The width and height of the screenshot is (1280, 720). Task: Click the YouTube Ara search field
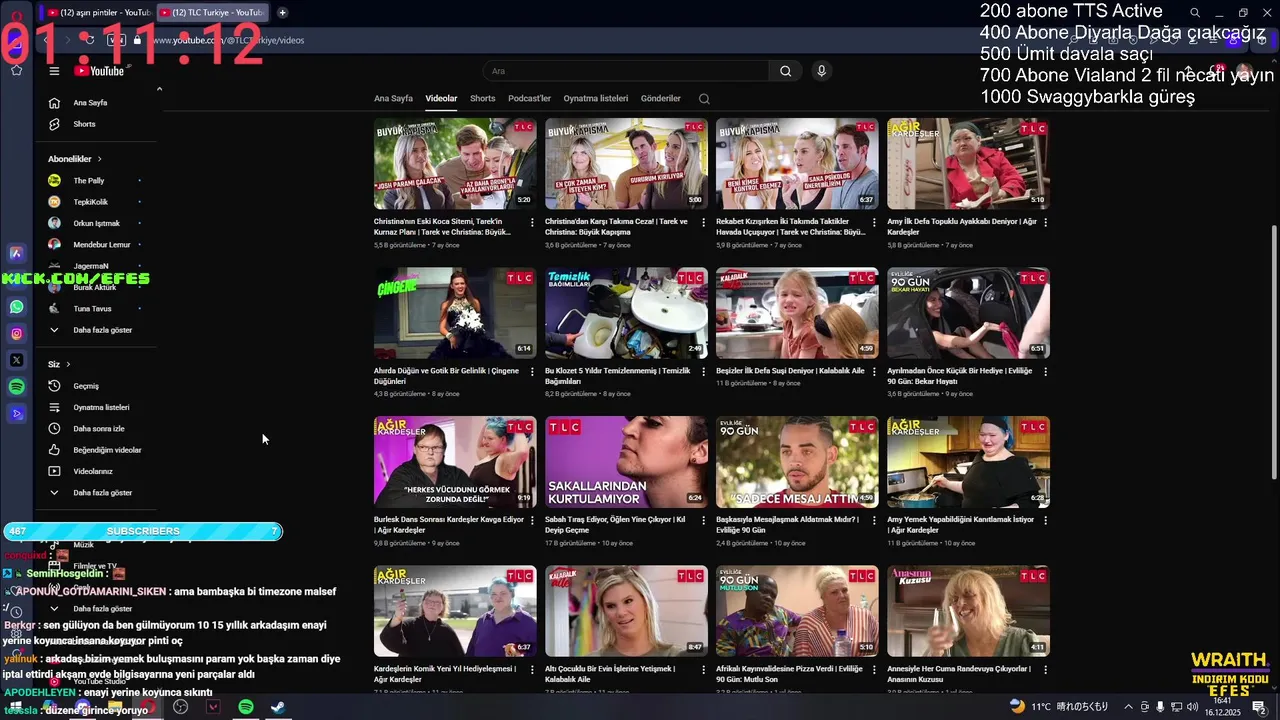pyautogui.click(x=626, y=71)
